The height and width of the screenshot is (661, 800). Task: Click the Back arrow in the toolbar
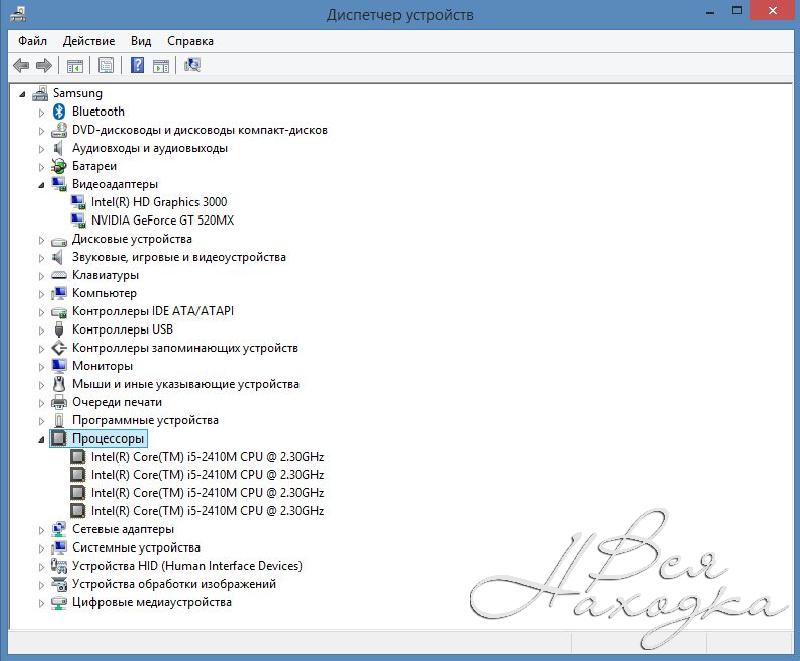(21, 66)
